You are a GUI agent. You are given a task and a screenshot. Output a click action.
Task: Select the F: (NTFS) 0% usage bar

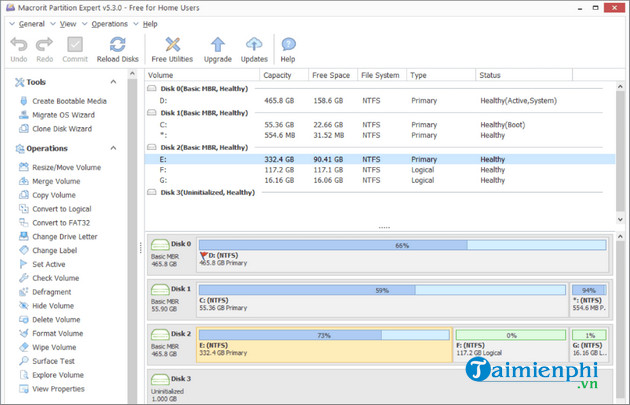[511, 335]
